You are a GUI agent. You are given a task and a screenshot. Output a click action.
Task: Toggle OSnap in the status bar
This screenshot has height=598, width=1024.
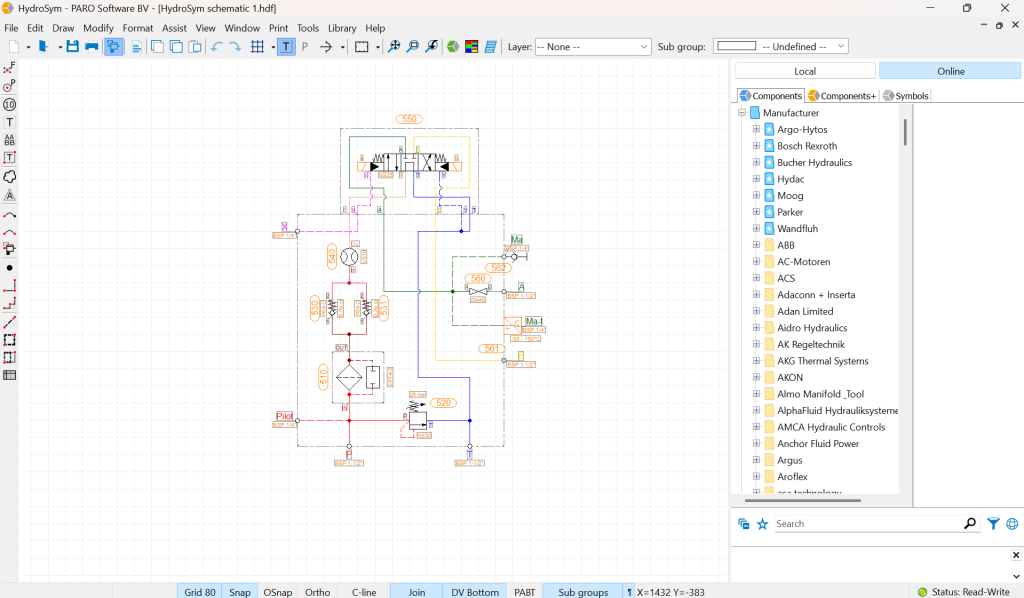point(278,591)
